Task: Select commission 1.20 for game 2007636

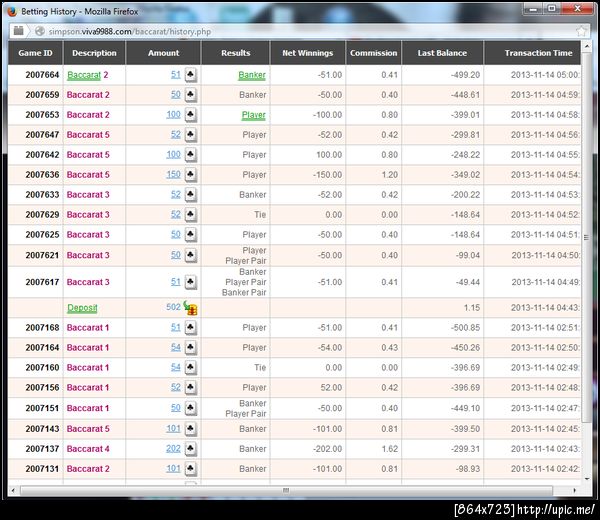Action: 390,174
